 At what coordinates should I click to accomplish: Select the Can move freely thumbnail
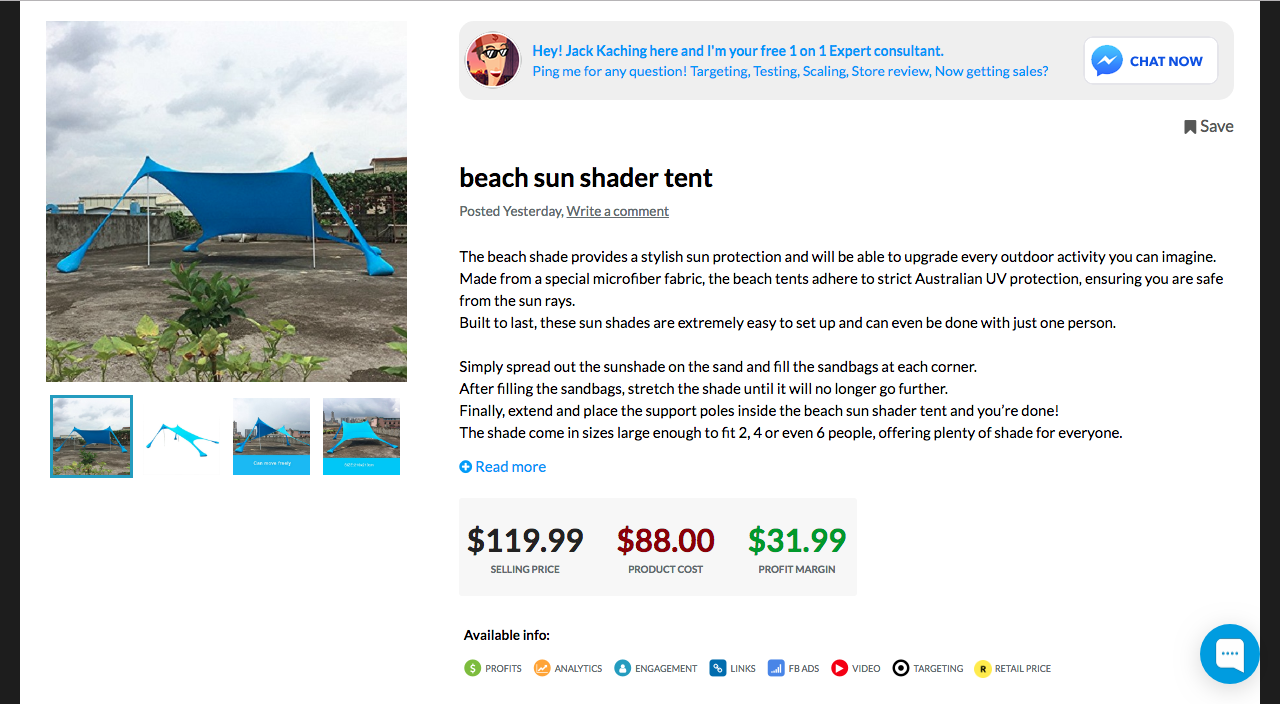[271, 436]
